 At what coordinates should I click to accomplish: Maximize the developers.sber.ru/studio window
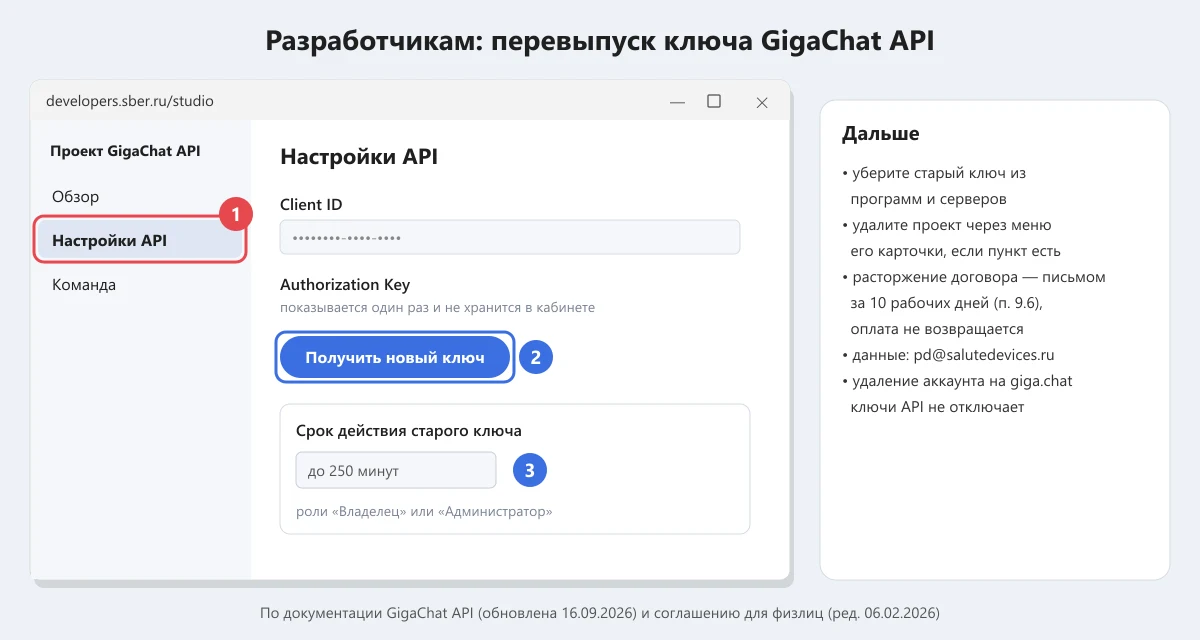click(714, 101)
